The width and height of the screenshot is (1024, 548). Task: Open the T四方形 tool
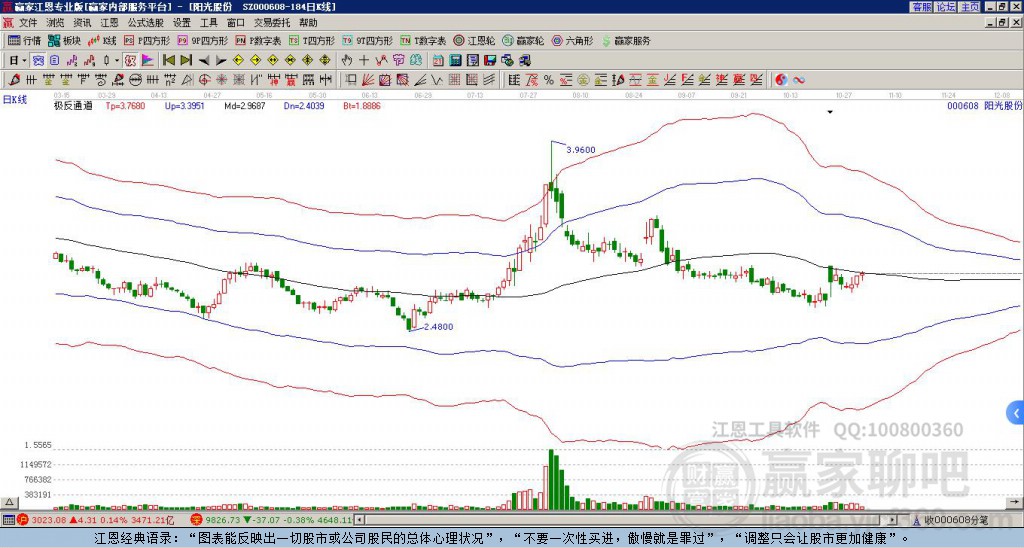click(312, 41)
